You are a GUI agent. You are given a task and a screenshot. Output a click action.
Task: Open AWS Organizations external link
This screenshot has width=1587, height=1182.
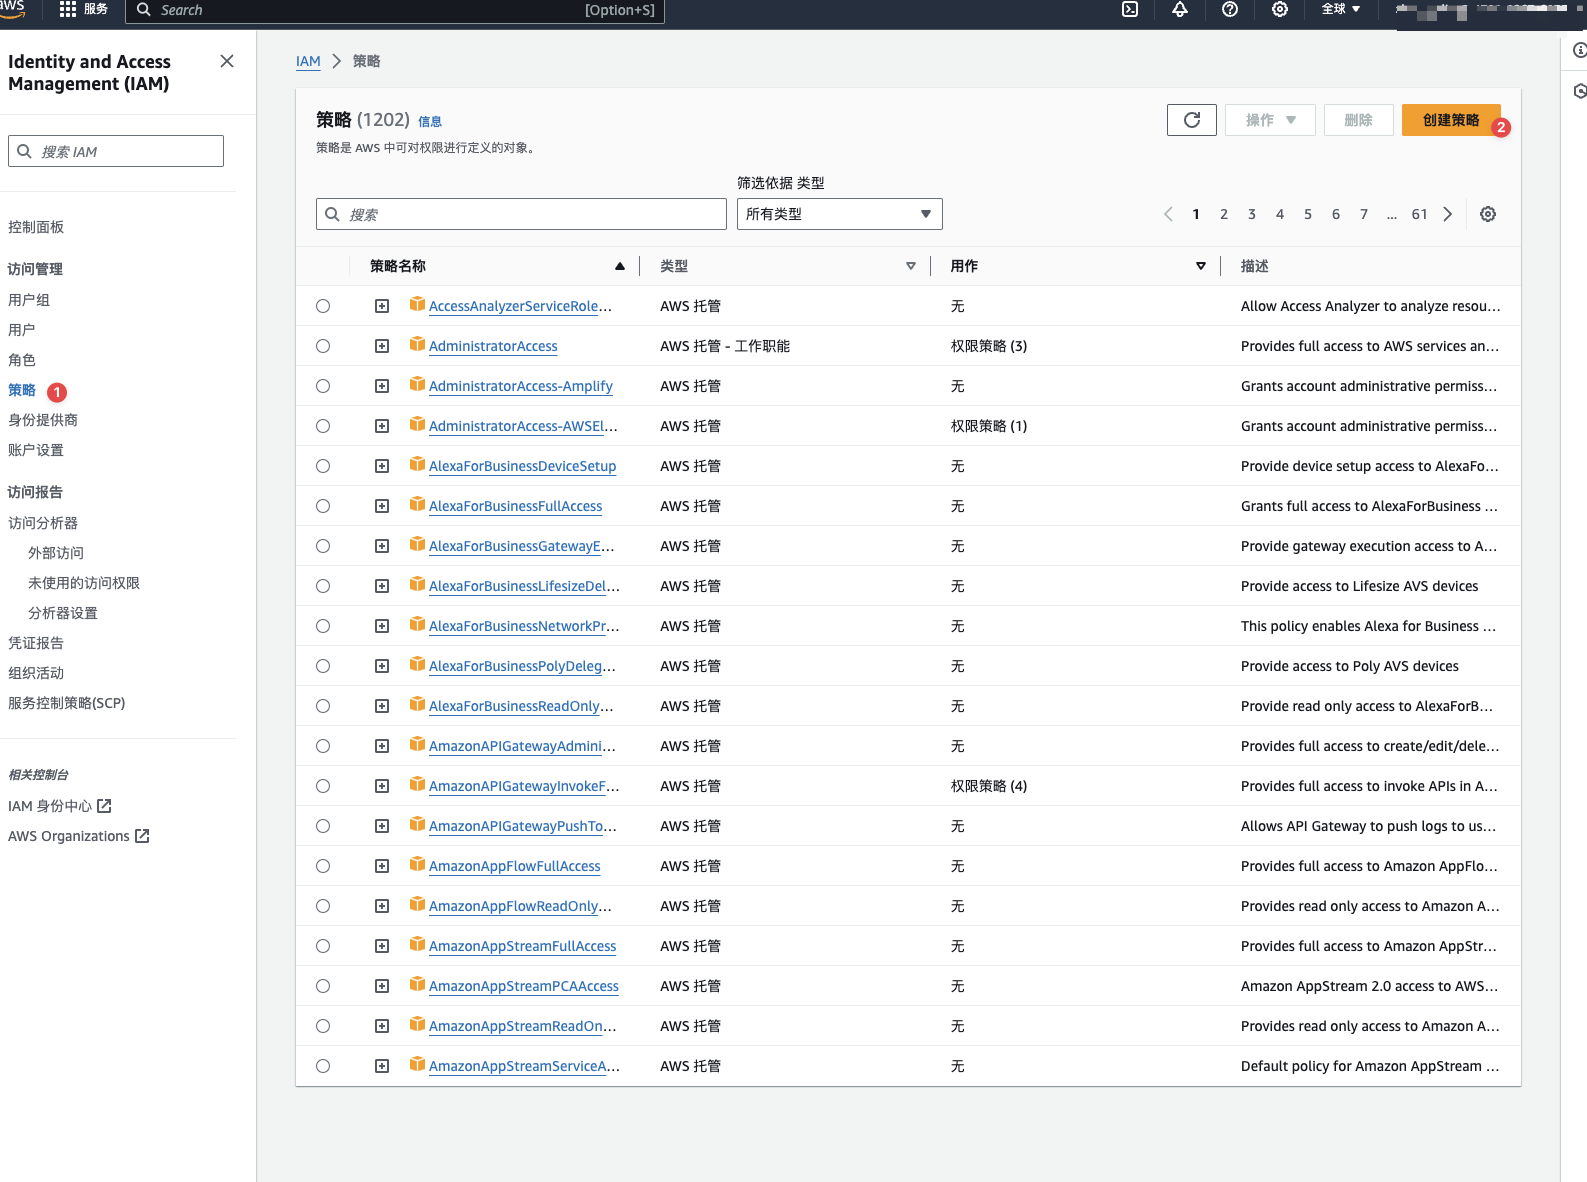79,836
